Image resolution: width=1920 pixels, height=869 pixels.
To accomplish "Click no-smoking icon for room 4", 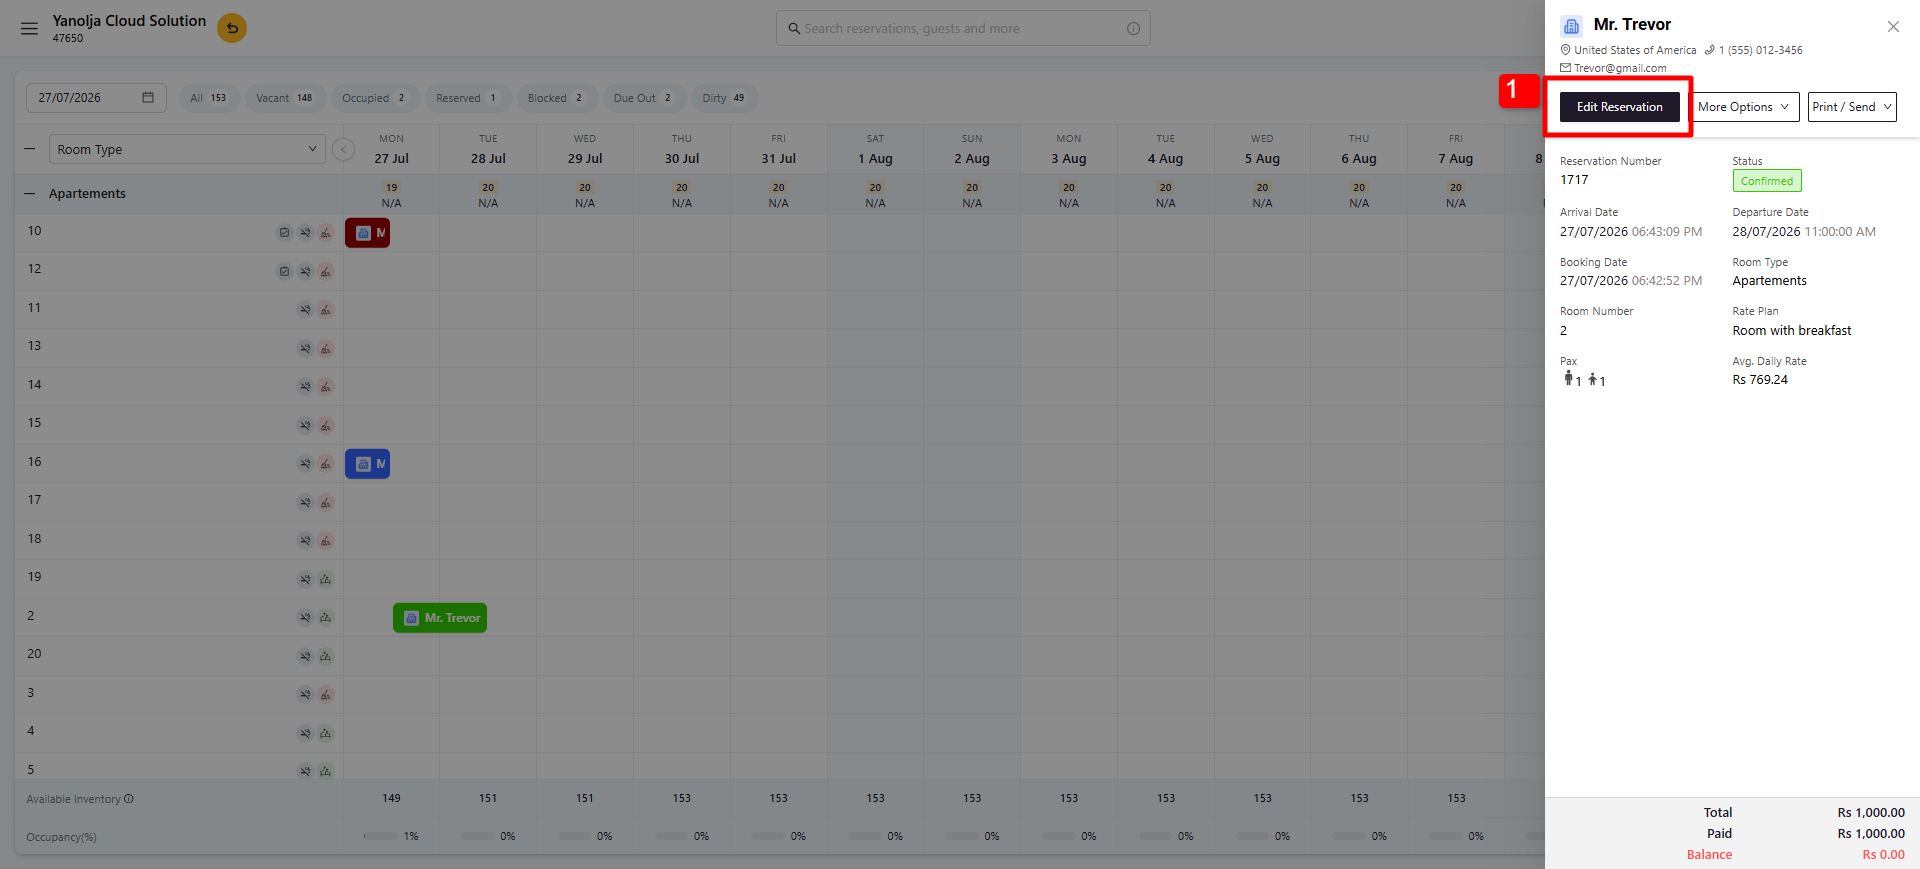I will (305, 733).
